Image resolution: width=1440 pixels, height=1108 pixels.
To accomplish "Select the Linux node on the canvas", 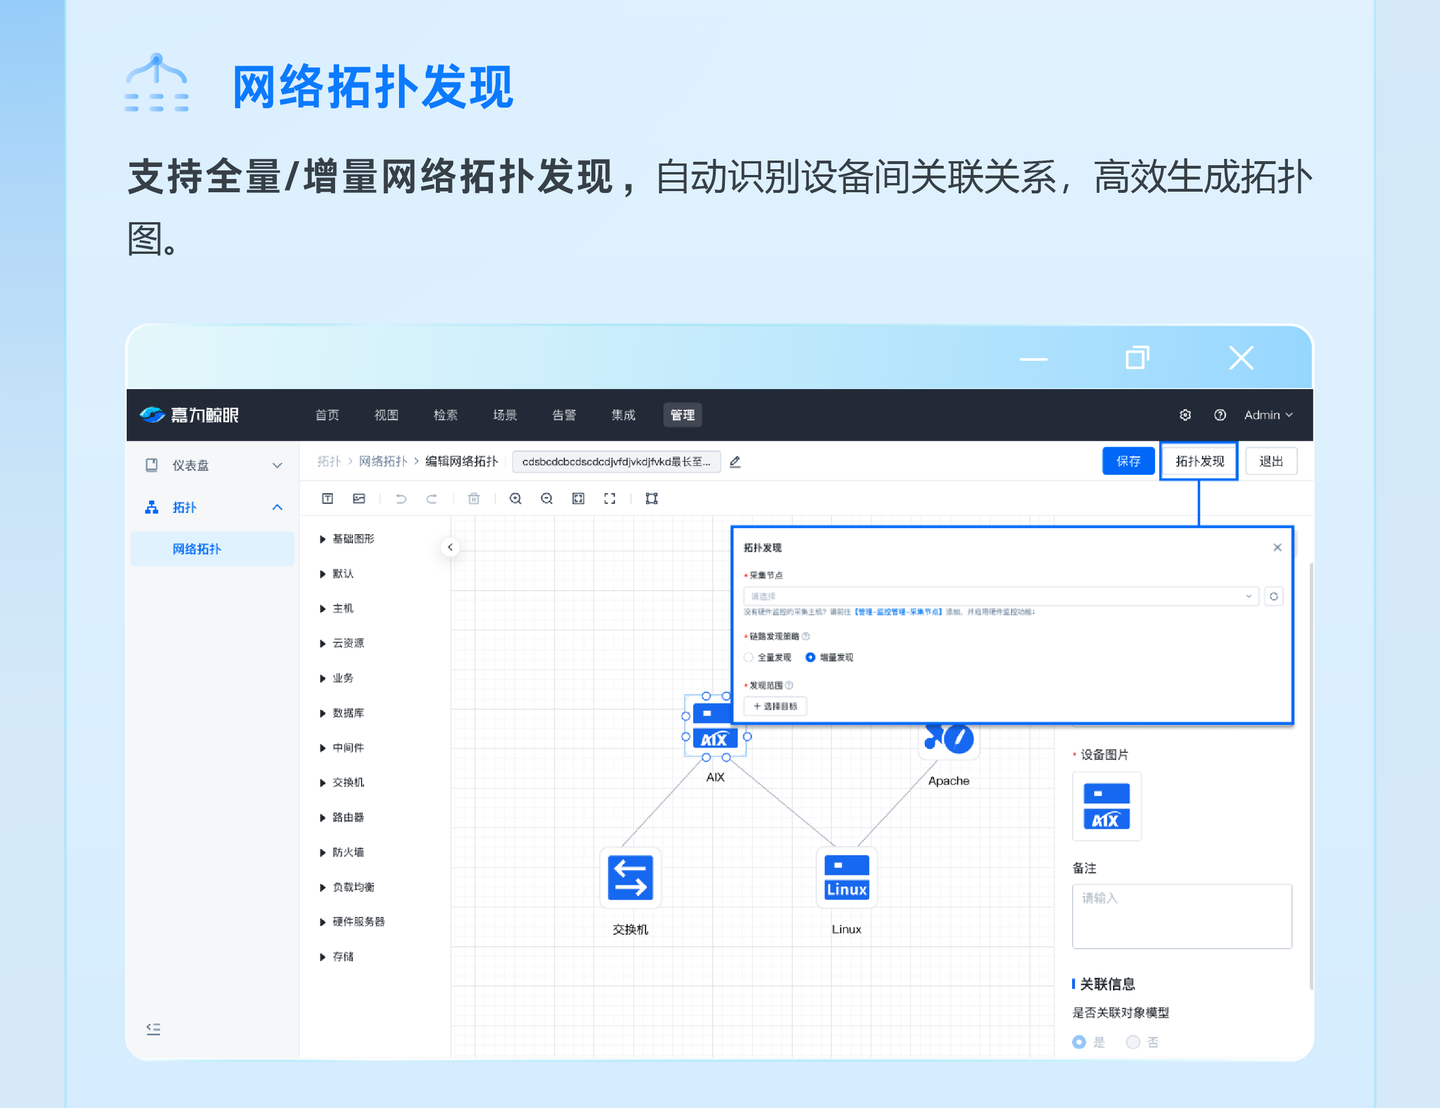I will point(846,879).
